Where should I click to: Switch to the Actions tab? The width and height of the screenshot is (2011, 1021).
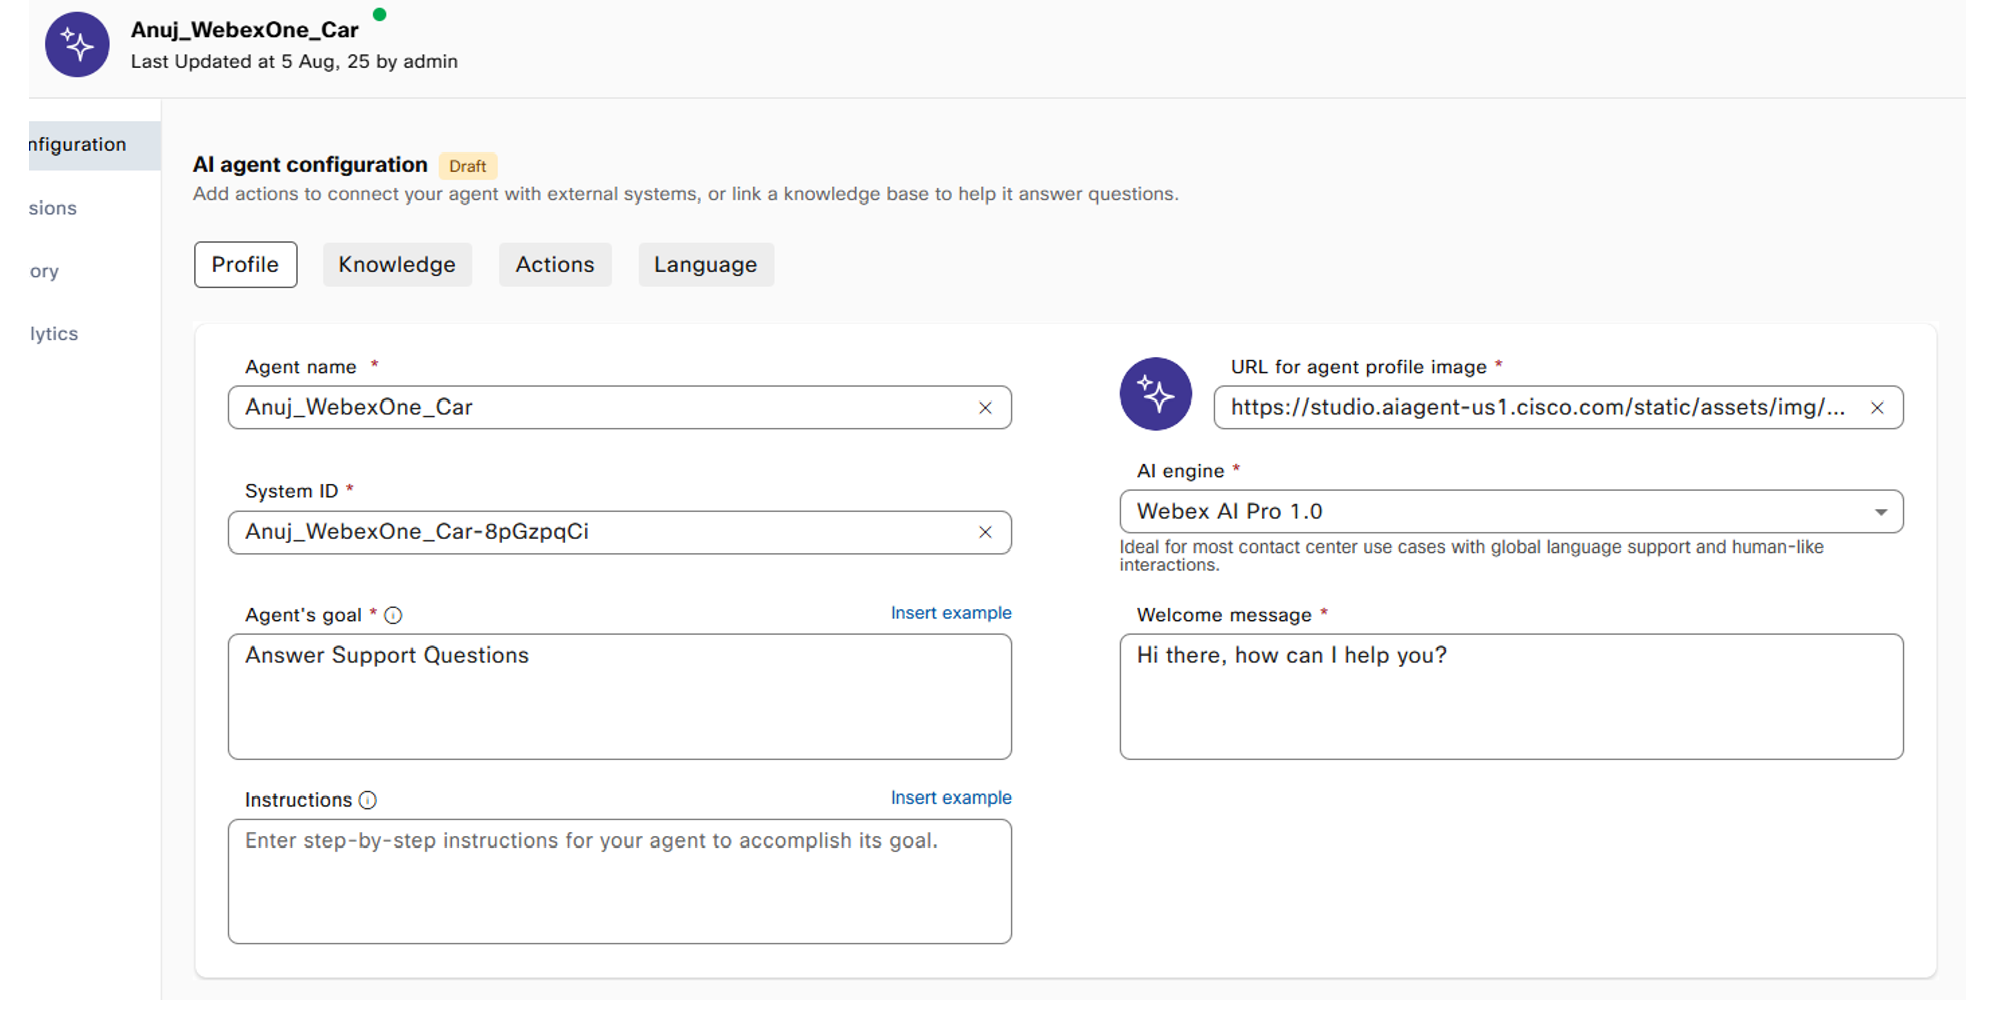pos(555,265)
